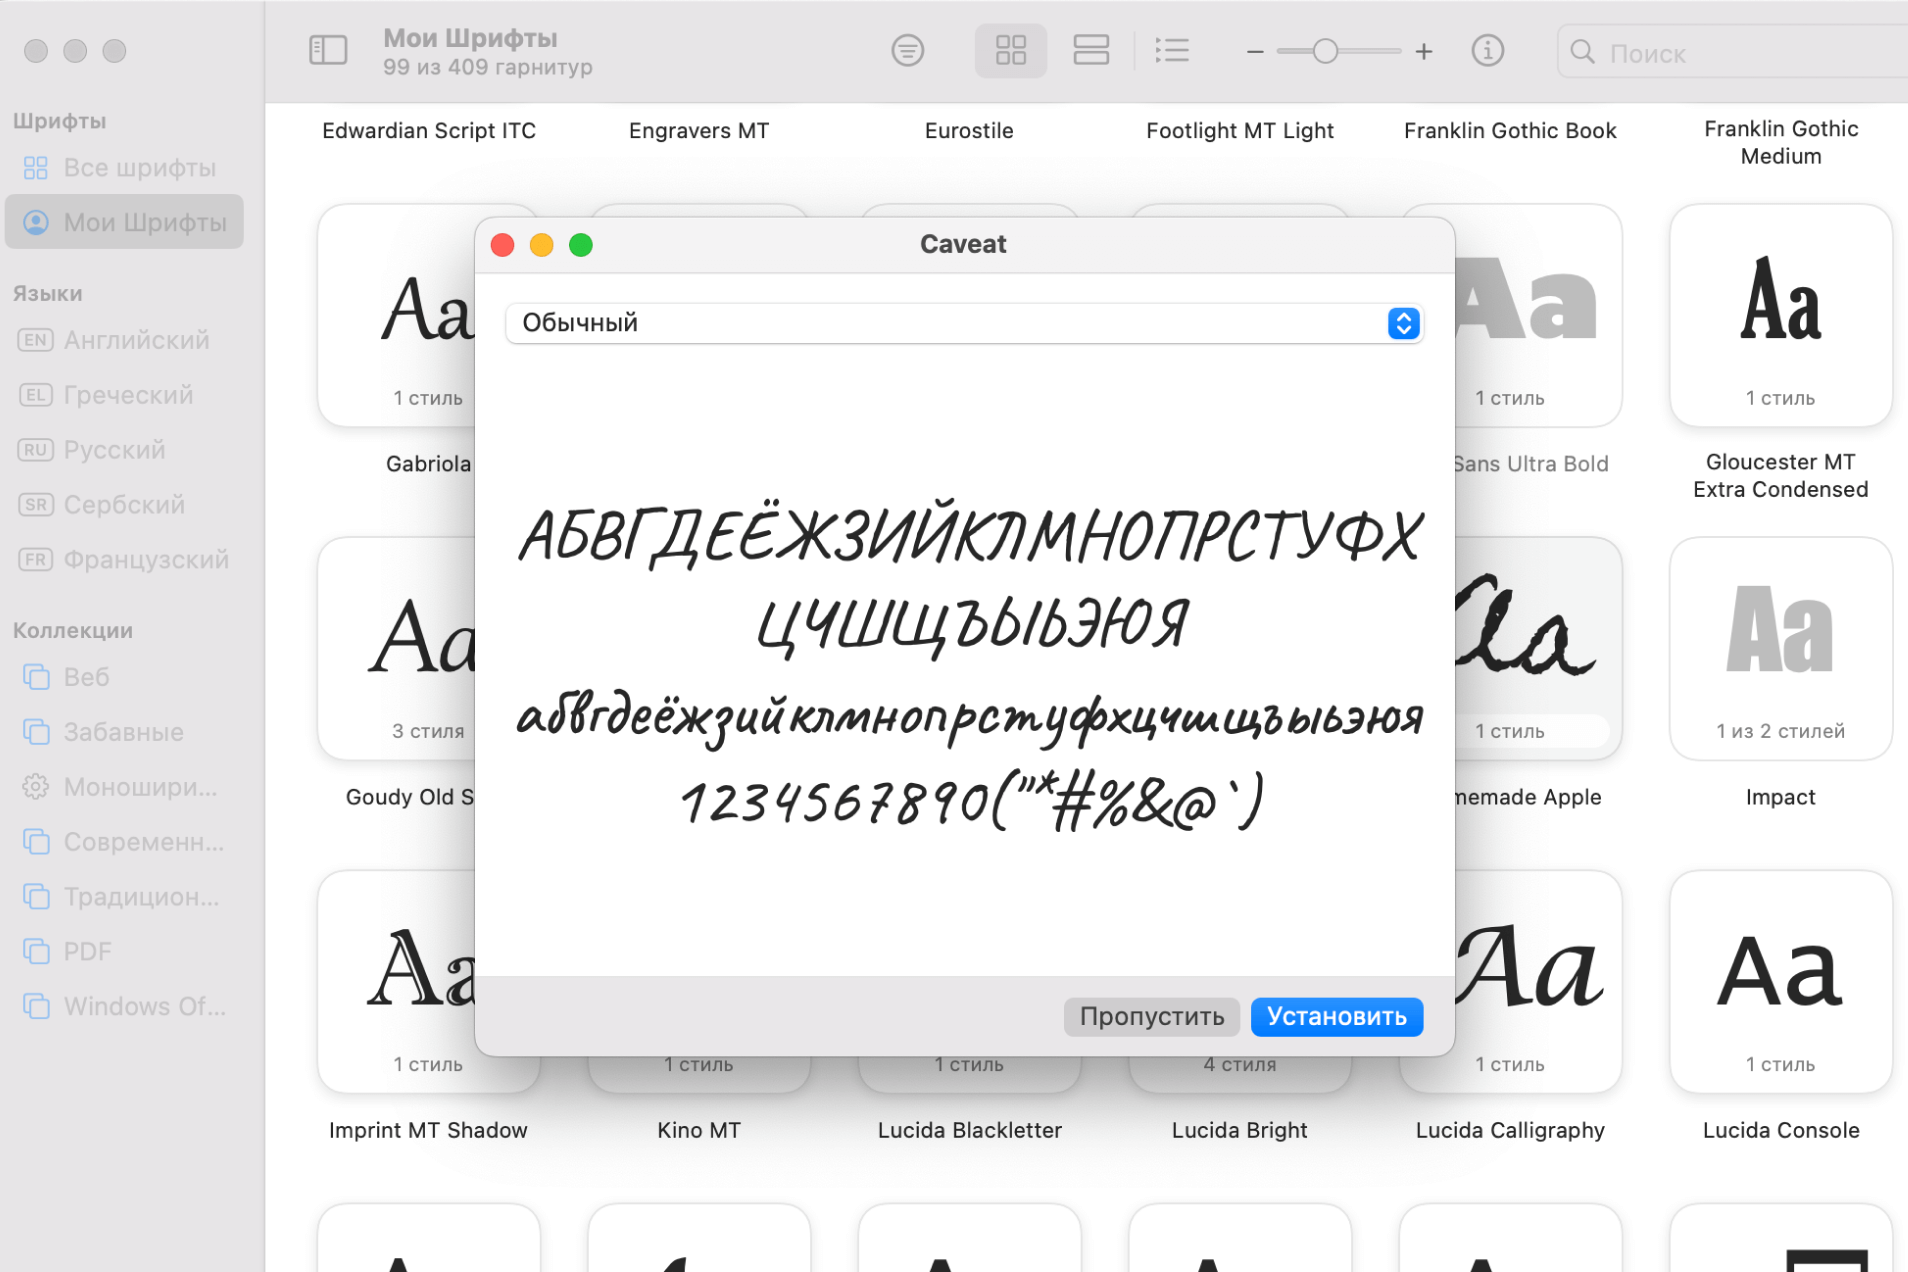Screen dimensions: 1908x1272
Task: Switch to grid view icon
Action: (1010, 50)
